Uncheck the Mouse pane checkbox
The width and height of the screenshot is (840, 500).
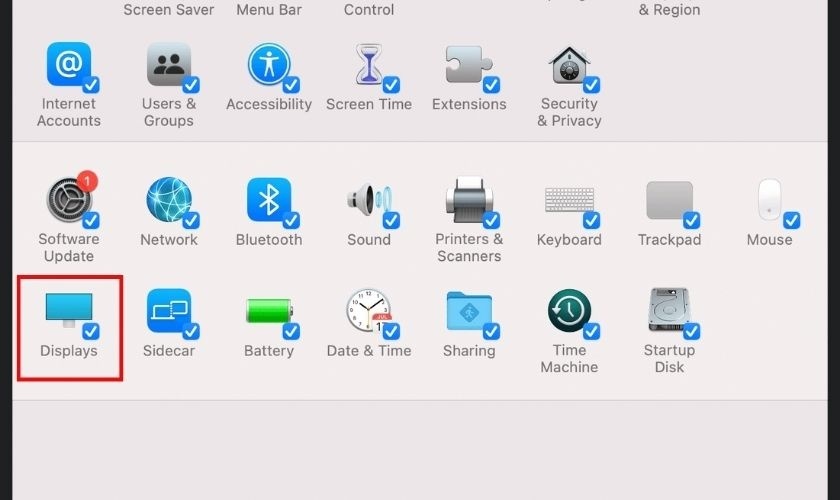(791, 220)
